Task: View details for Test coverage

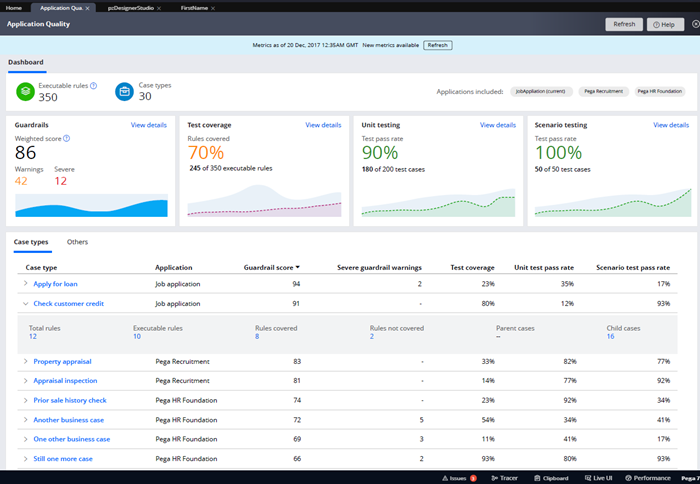Action: pos(323,125)
